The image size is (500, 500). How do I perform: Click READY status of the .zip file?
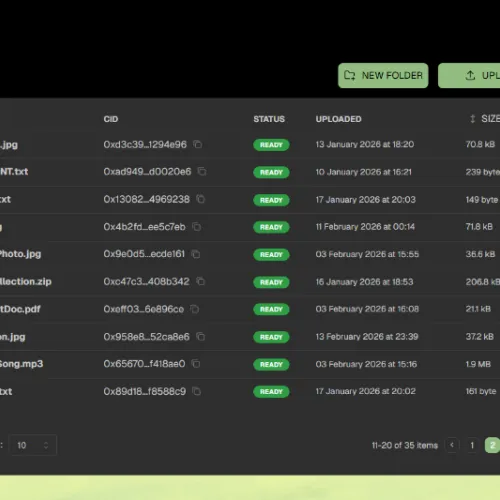(271, 282)
